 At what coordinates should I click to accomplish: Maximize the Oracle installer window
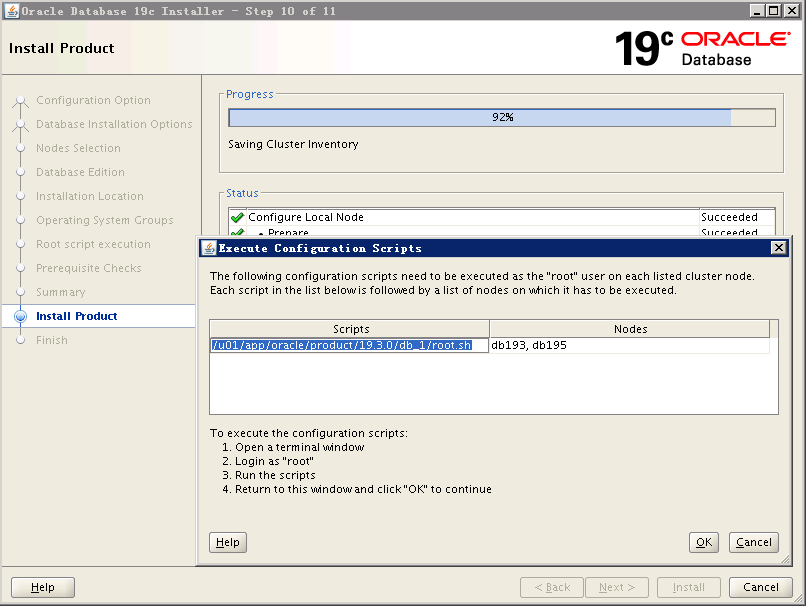pos(774,11)
